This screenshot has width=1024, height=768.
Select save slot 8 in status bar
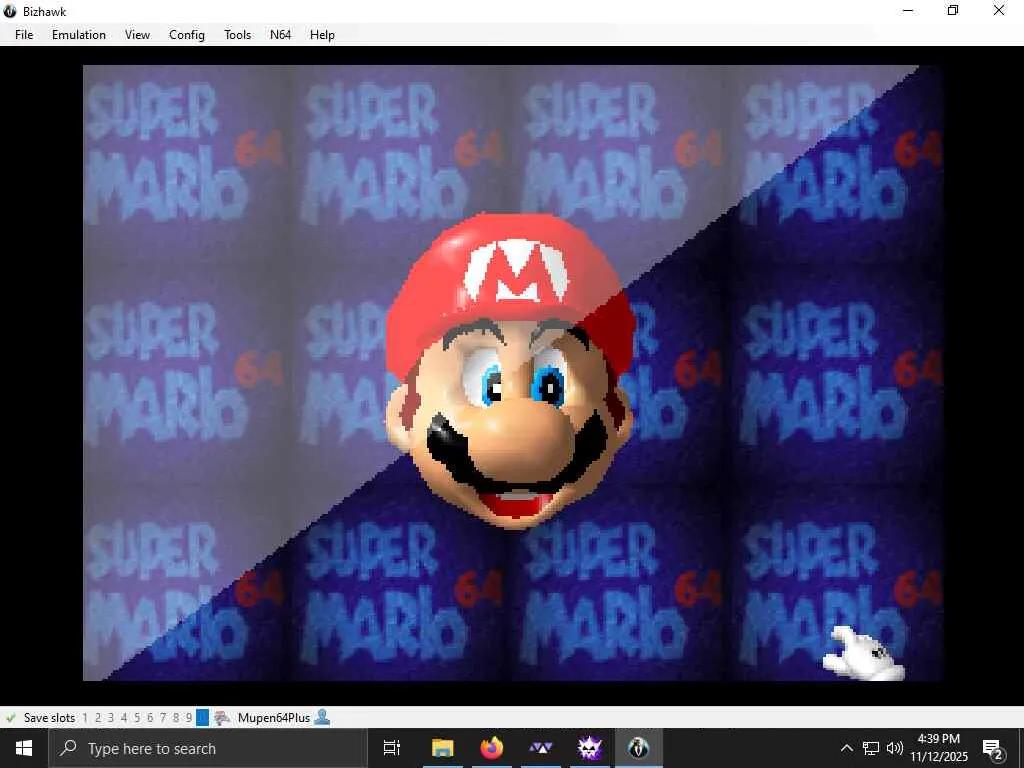(176, 718)
